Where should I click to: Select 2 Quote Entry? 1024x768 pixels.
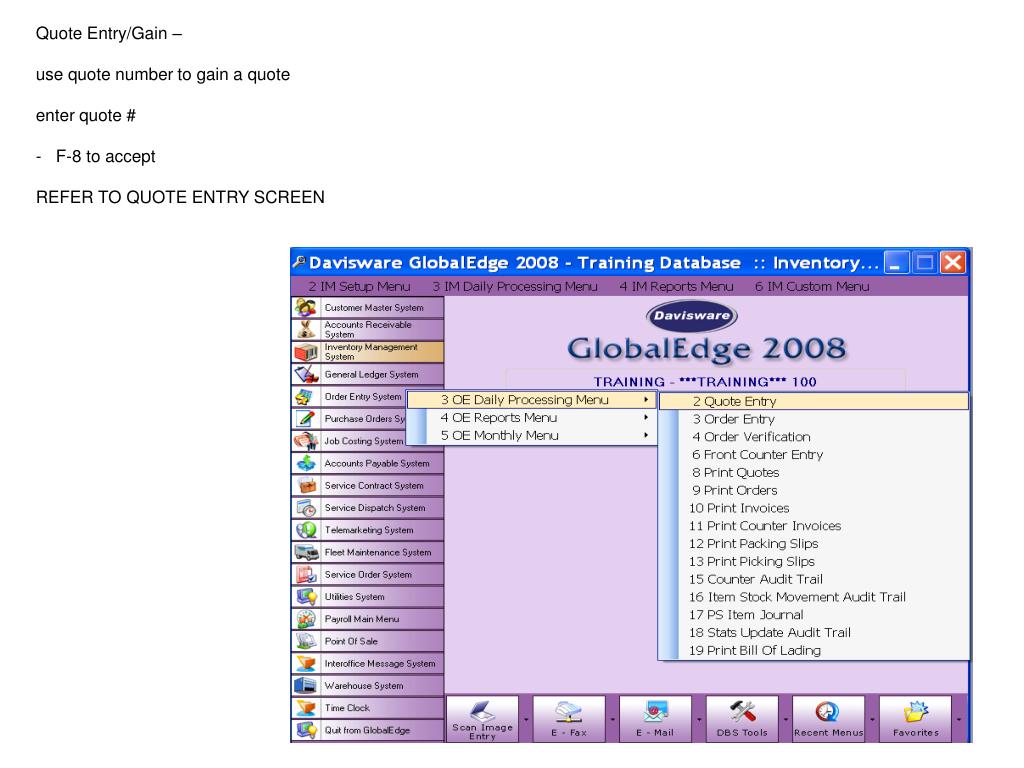[x=814, y=402]
